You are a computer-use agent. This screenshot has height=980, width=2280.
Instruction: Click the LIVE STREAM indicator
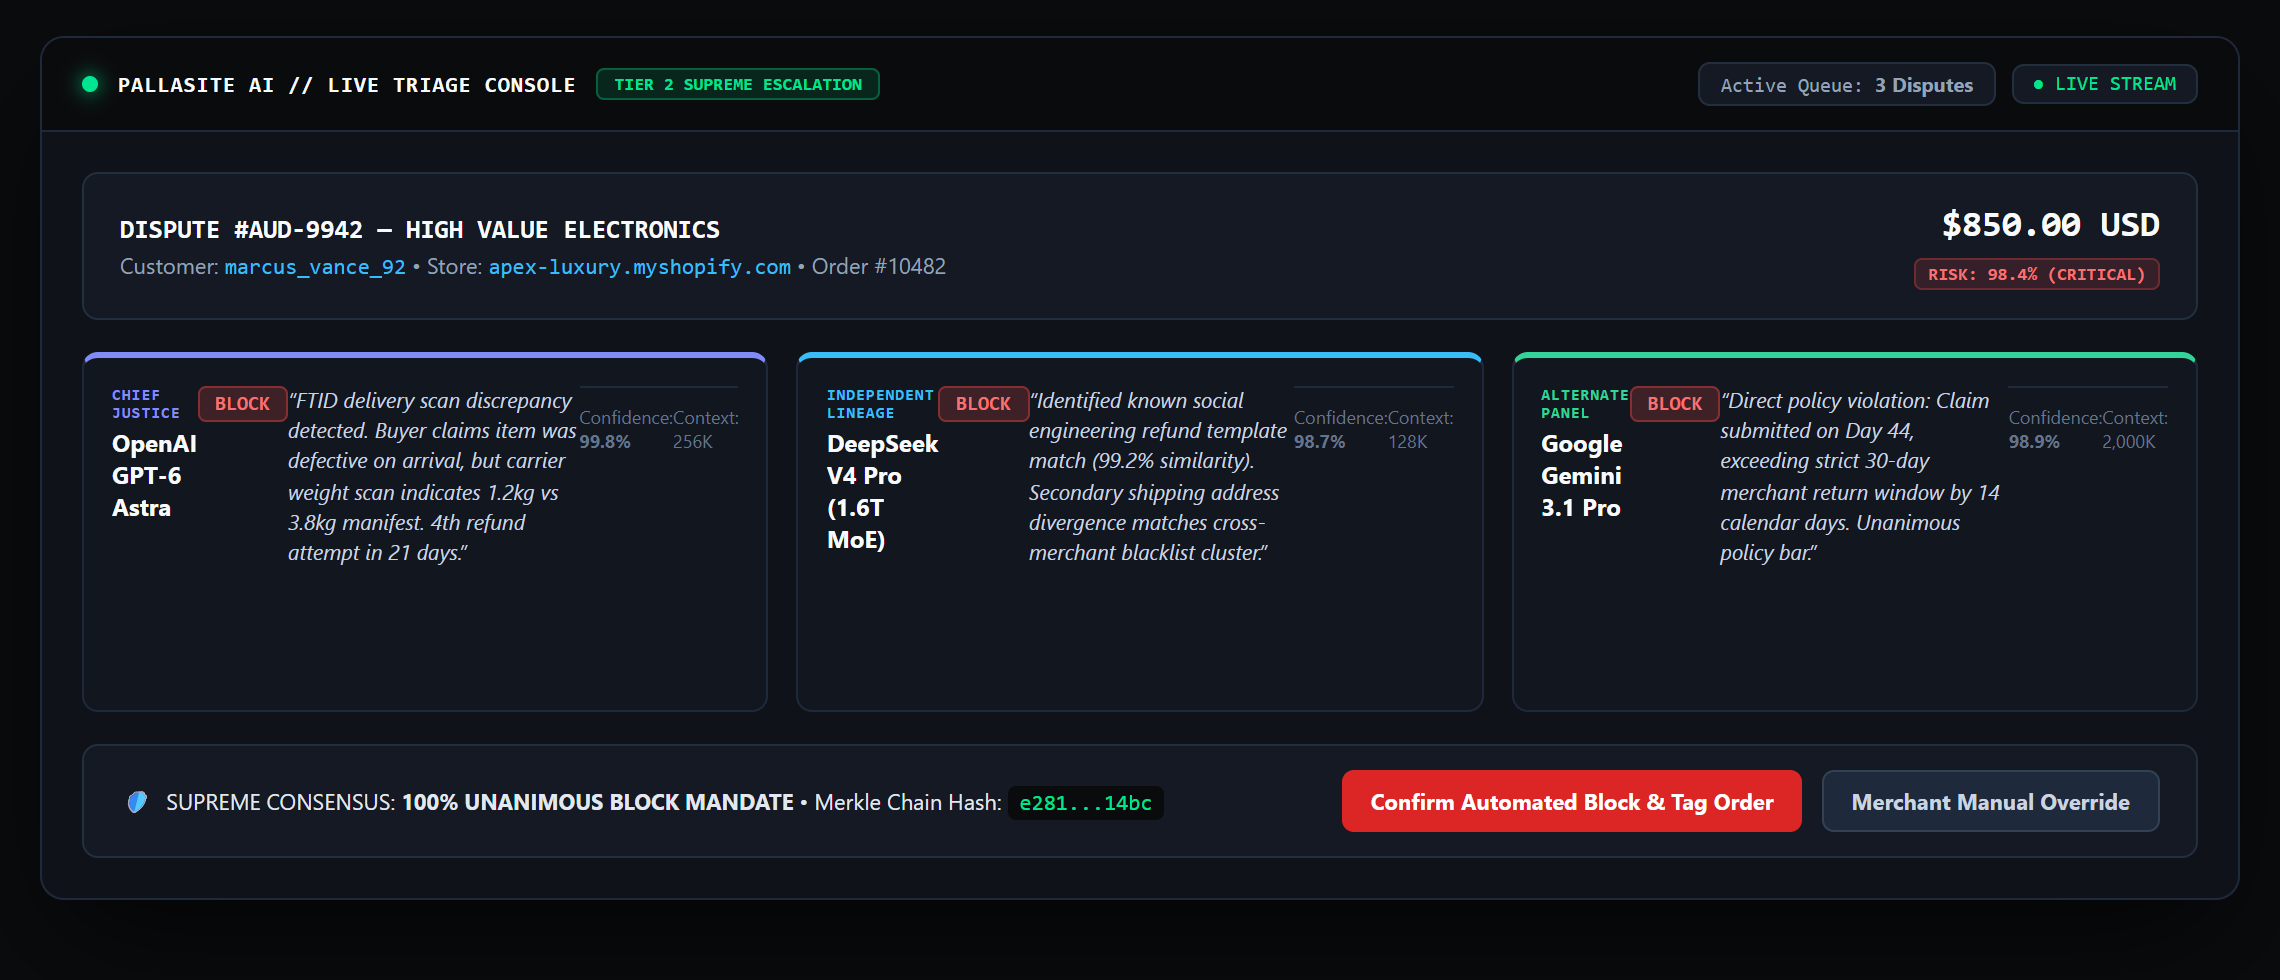point(2104,84)
